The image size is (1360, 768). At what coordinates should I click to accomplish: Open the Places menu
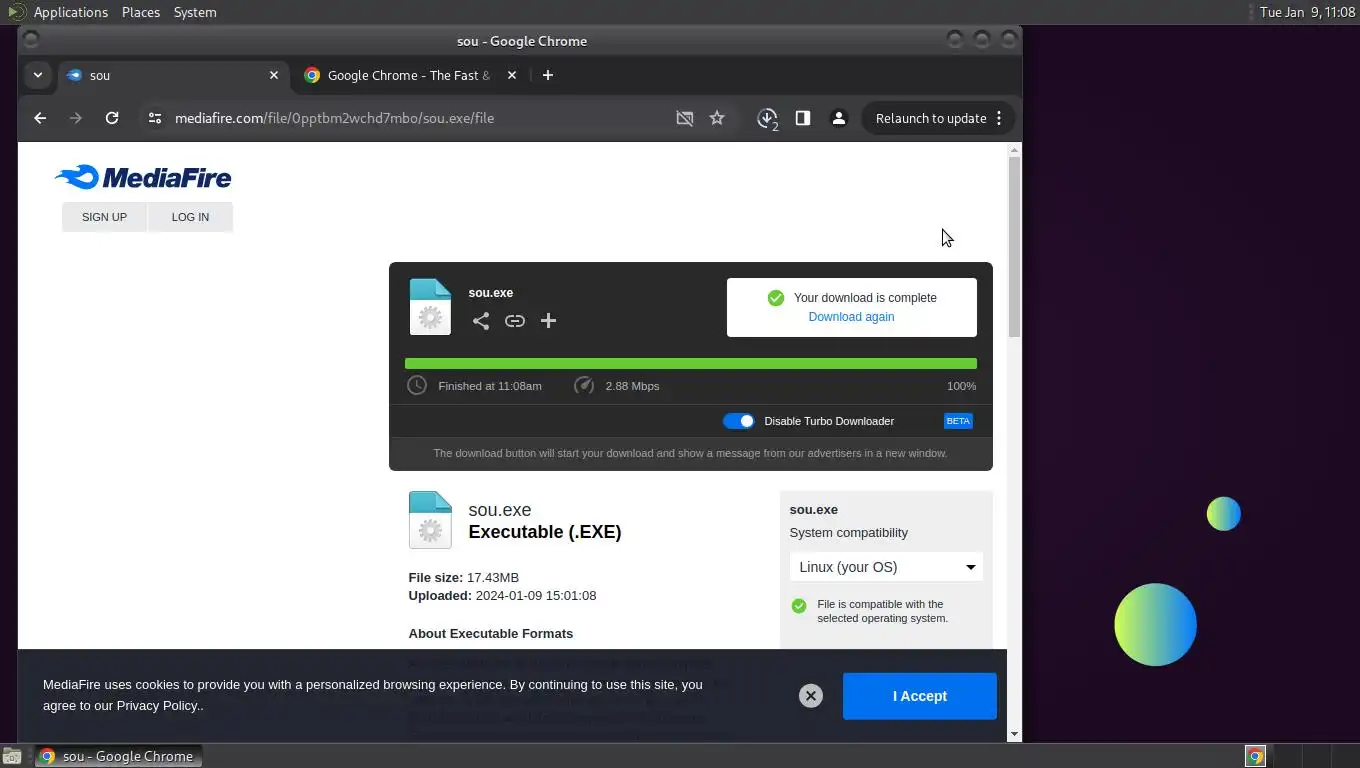coord(141,12)
